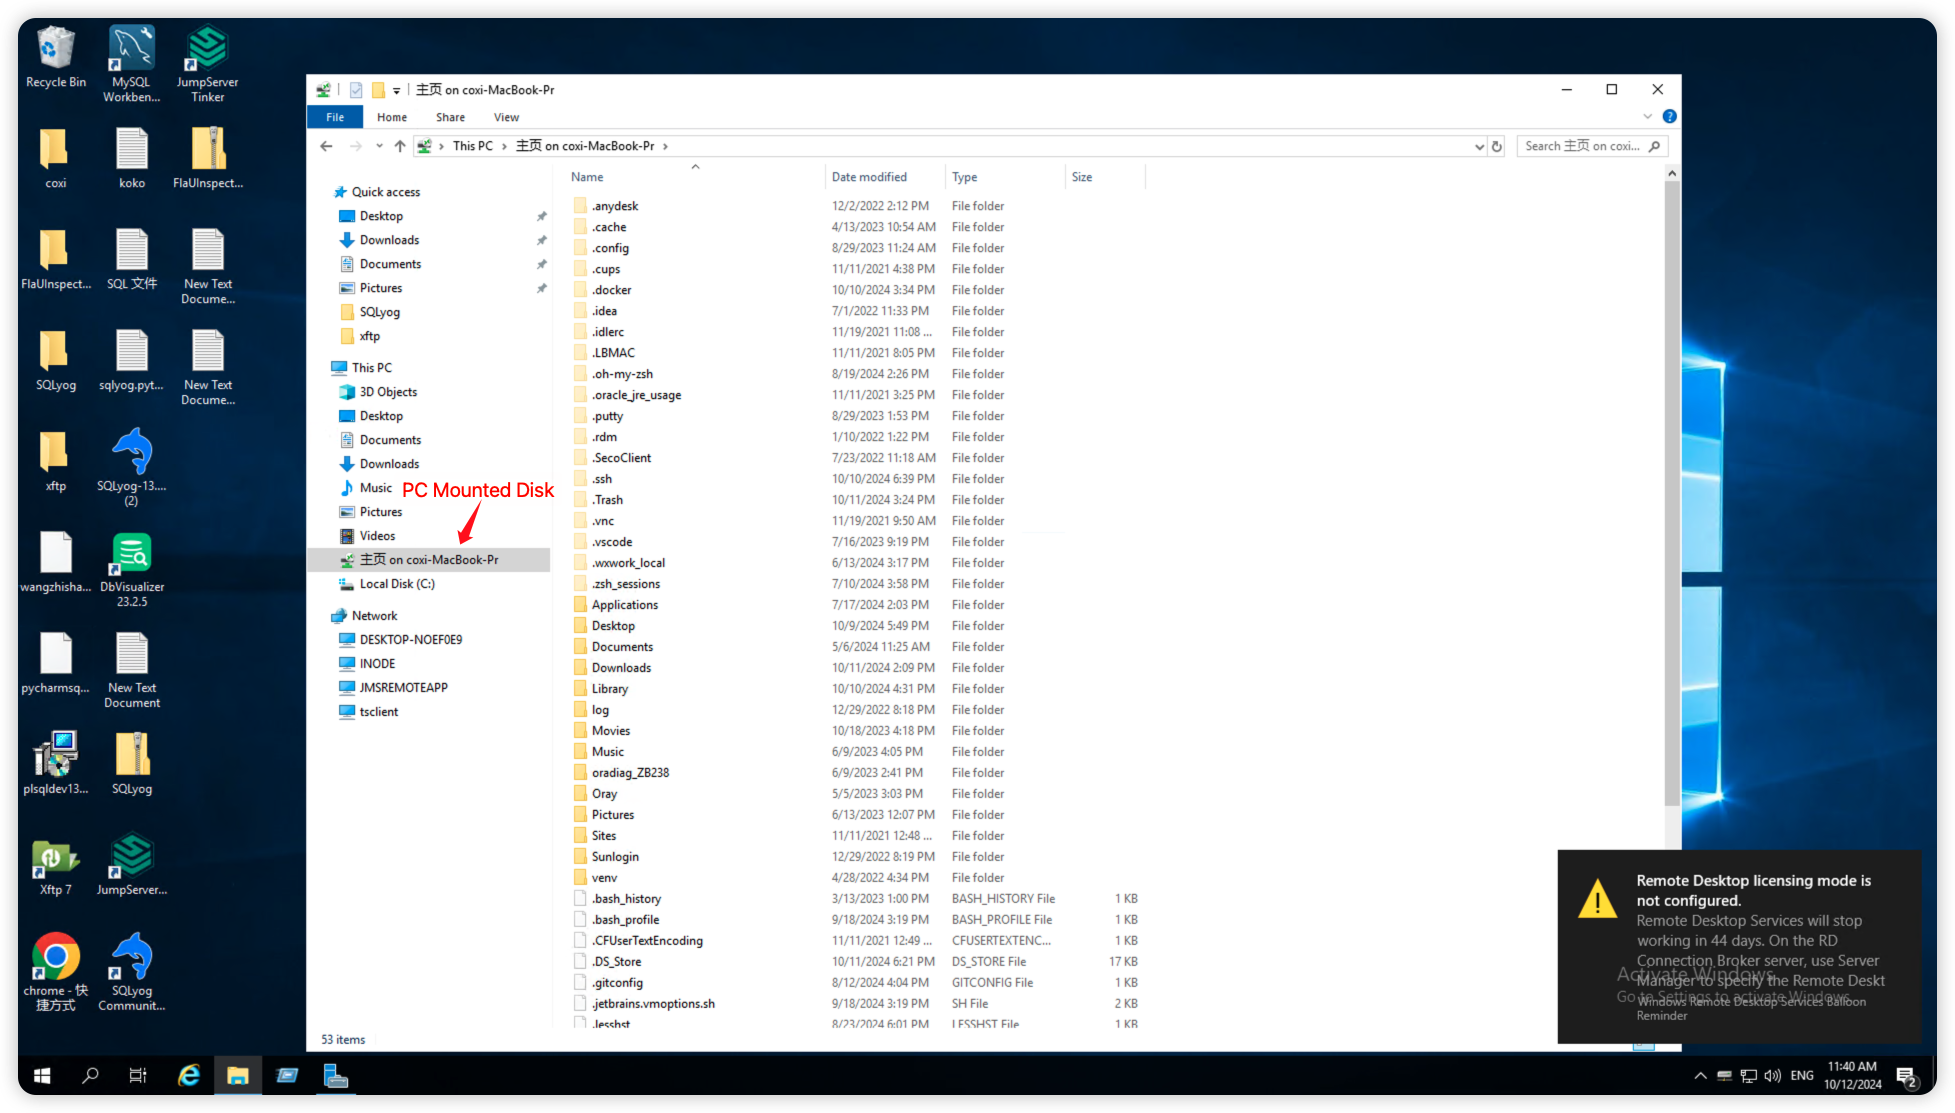Viewport: 1955px width, 1113px height.
Task: Select tsclient under Network
Action: (x=378, y=712)
